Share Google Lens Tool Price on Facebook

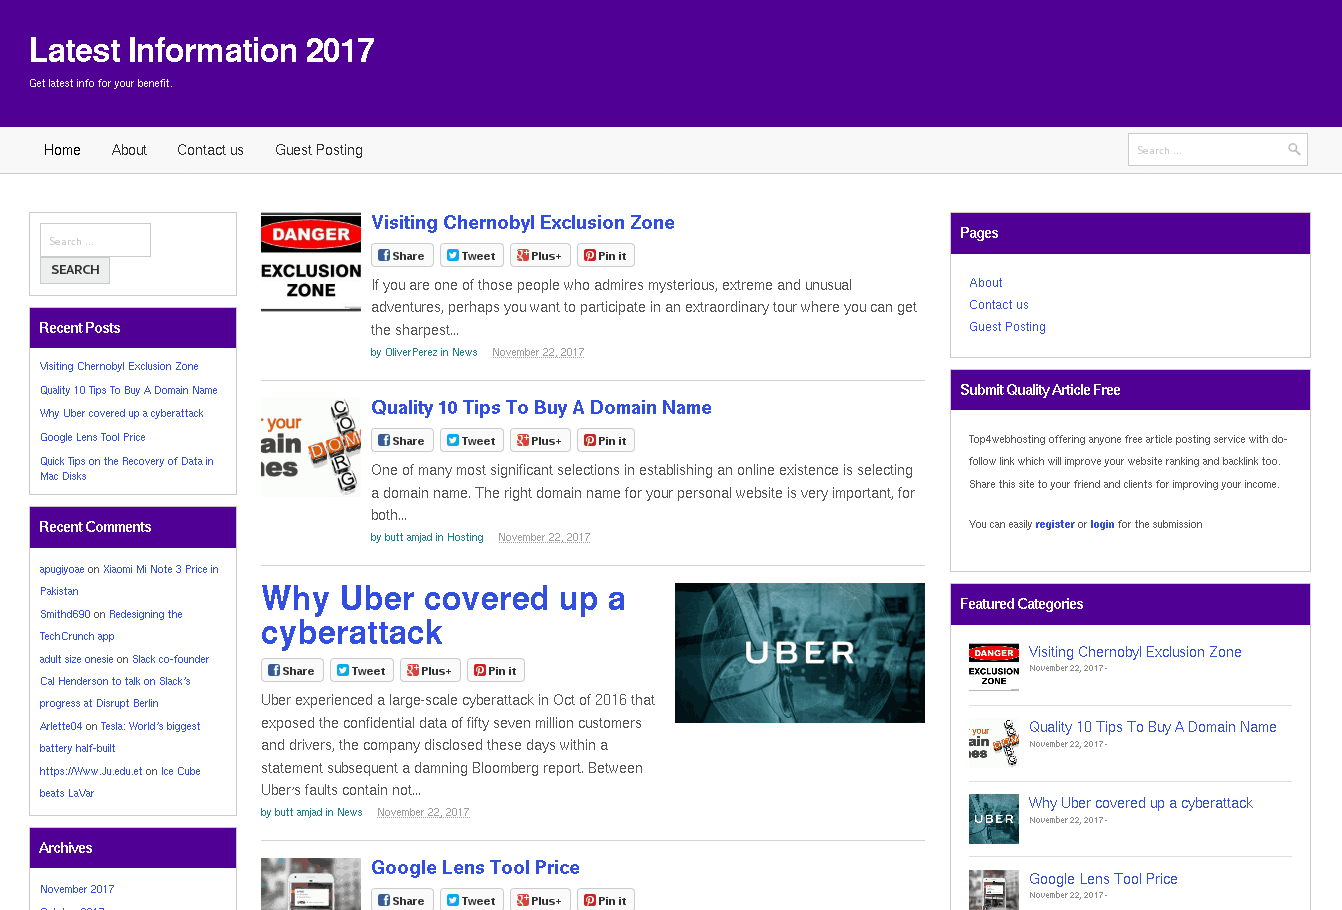click(x=402, y=900)
